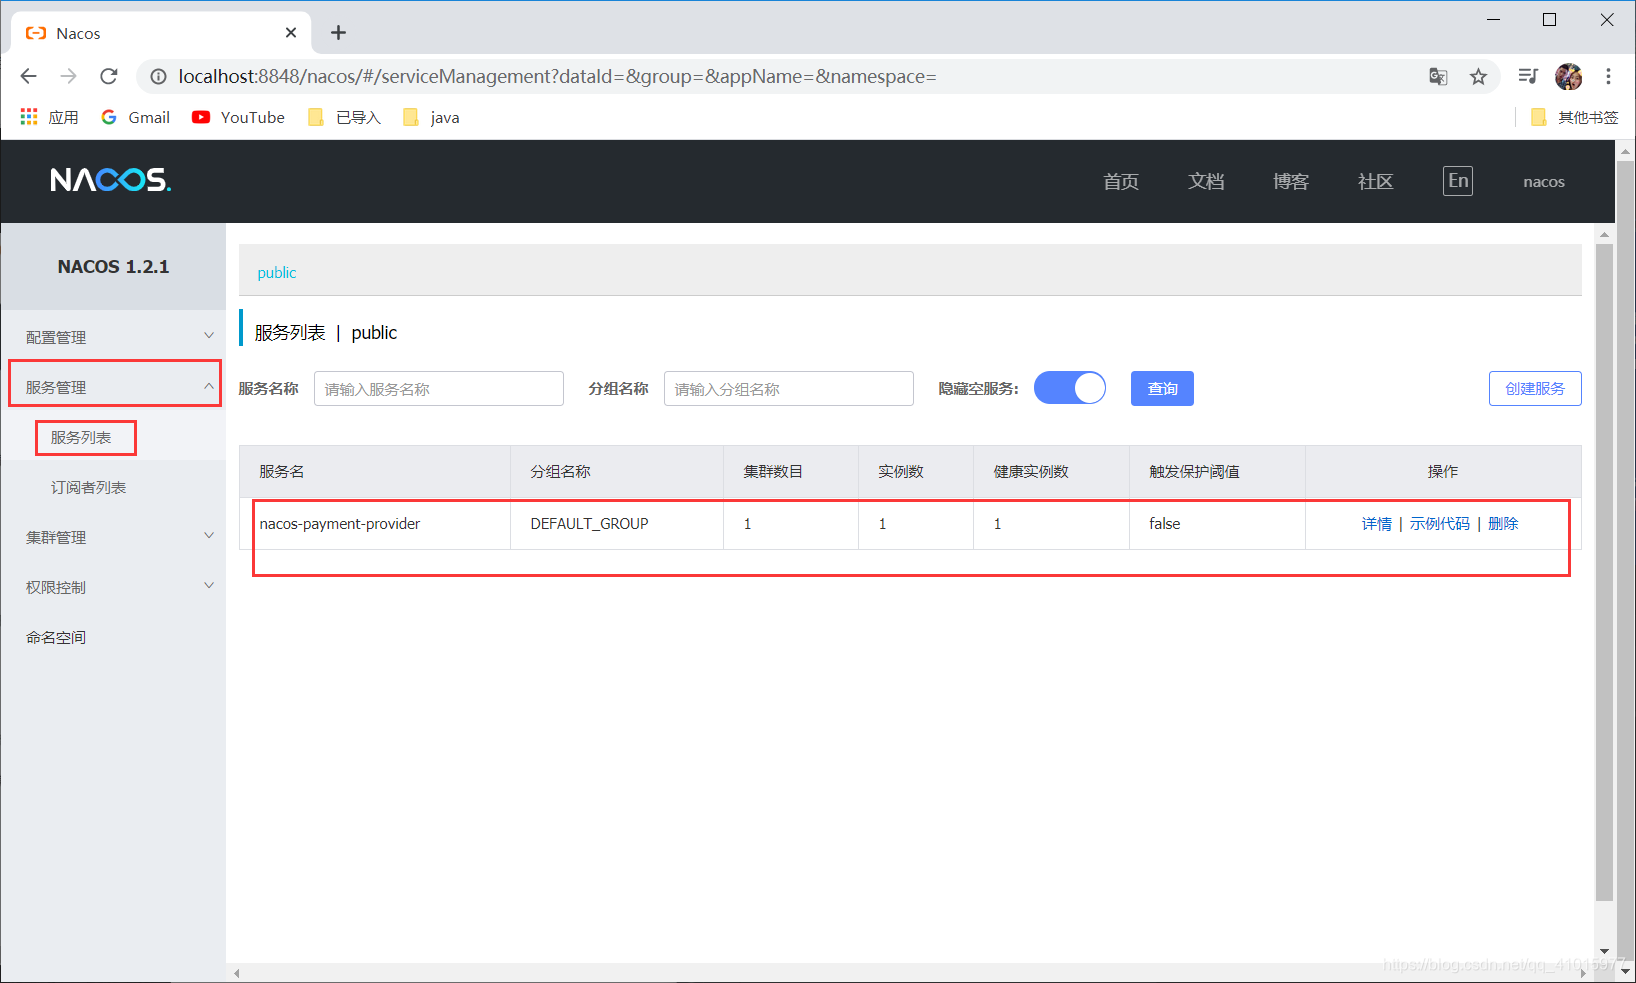Screen dimensions: 1636x983
Task: Open the Chrome profile avatar
Action: [x=1568, y=76]
